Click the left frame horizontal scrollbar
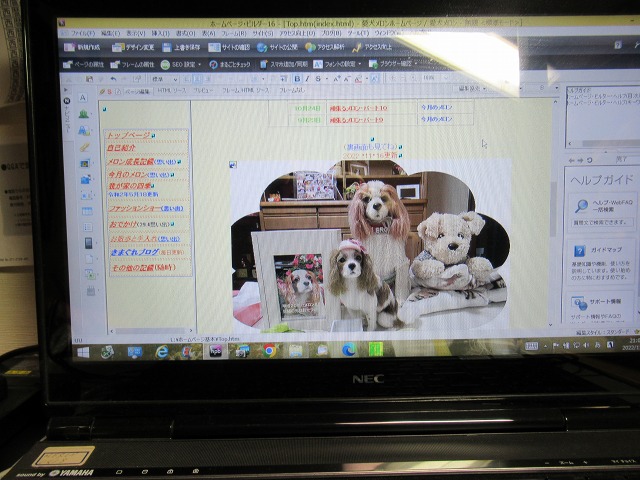640x480 pixels. [x=151, y=331]
